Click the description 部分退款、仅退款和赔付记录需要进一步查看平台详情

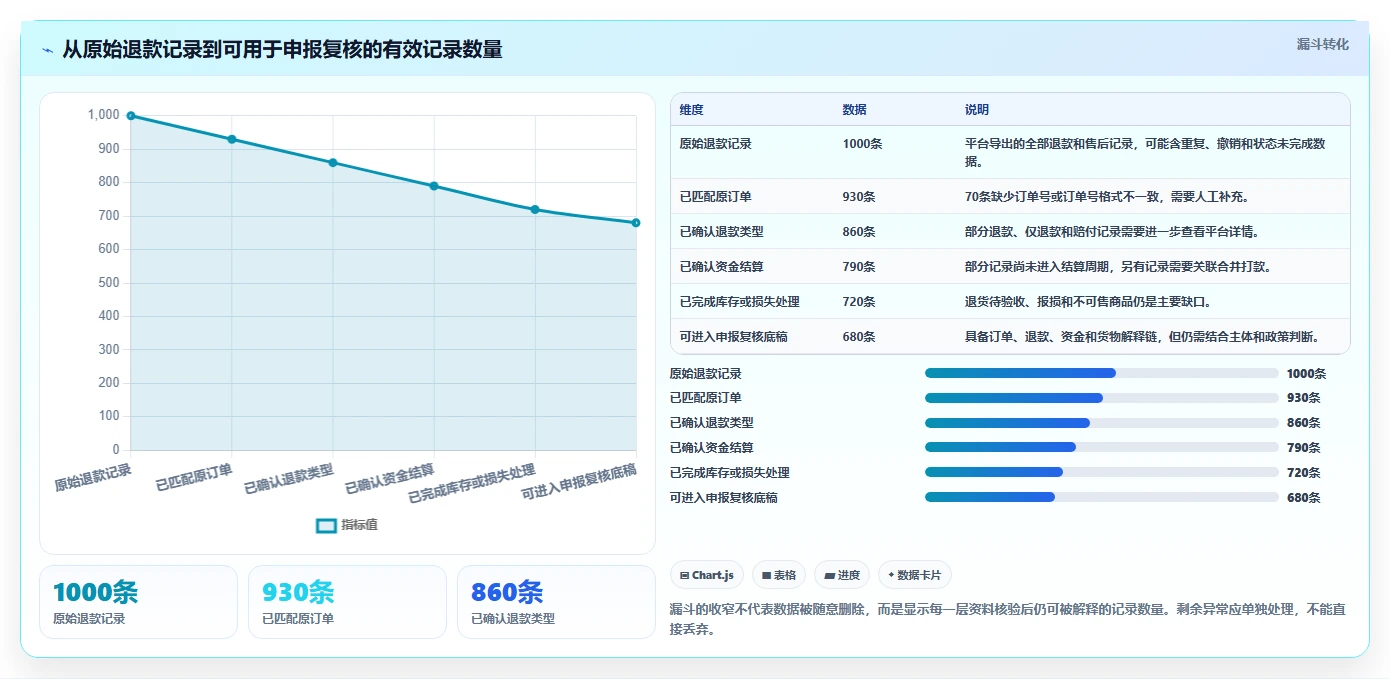pos(1112,232)
